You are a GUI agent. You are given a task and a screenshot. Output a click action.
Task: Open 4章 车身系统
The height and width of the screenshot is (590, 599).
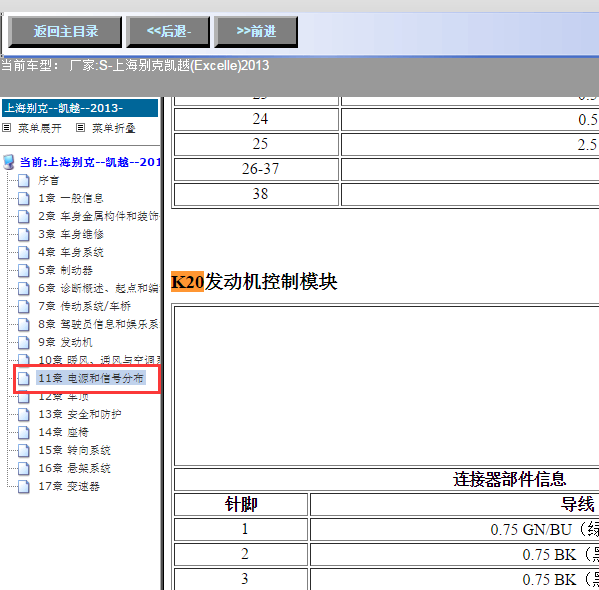(x=71, y=252)
